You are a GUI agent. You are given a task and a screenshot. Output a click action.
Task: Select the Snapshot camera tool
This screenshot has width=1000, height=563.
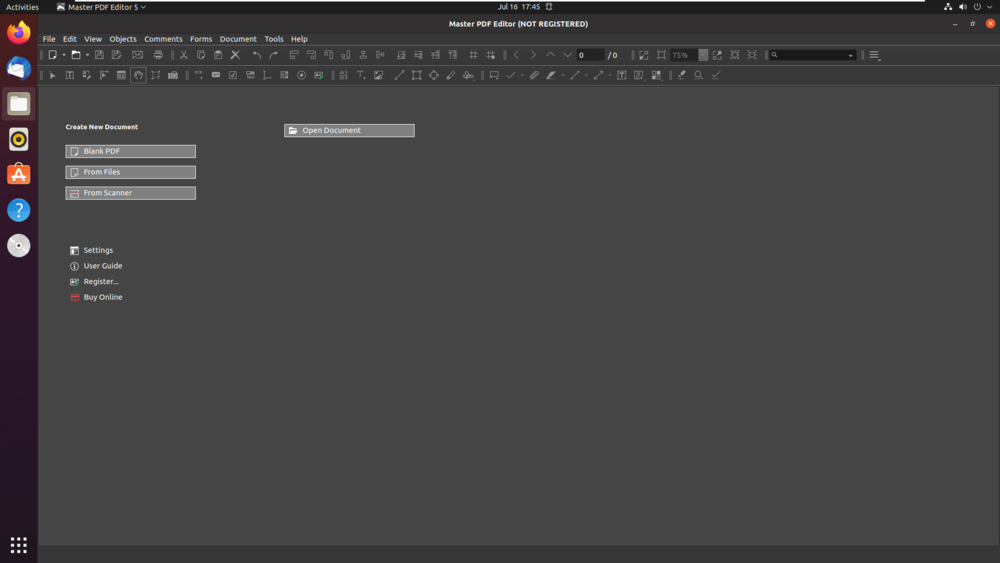(x=173, y=75)
